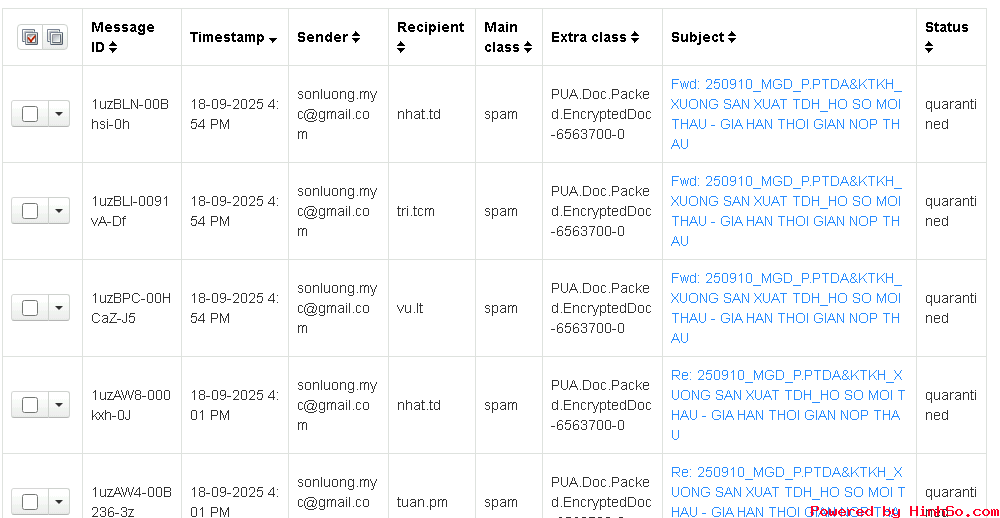Sort by Message ID column arrows
1000x518 pixels.
(x=113, y=47)
